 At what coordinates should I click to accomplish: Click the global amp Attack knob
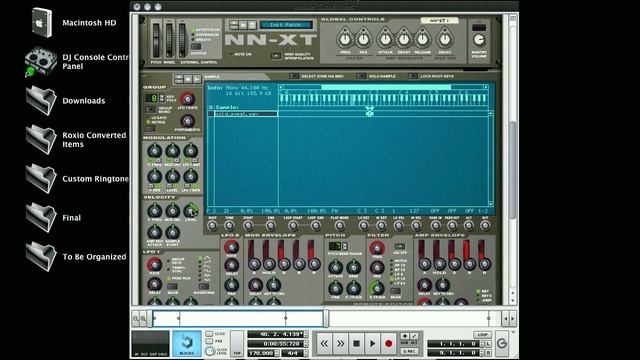coord(385,40)
